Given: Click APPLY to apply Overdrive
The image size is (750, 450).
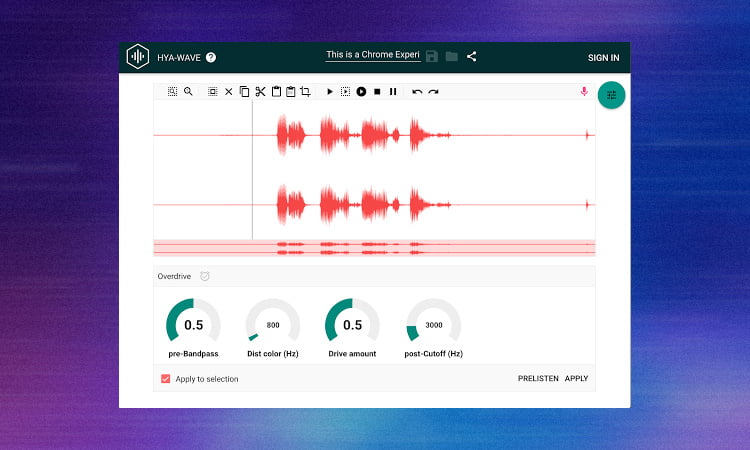Looking at the screenshot, I should click(x=576, y=379).
